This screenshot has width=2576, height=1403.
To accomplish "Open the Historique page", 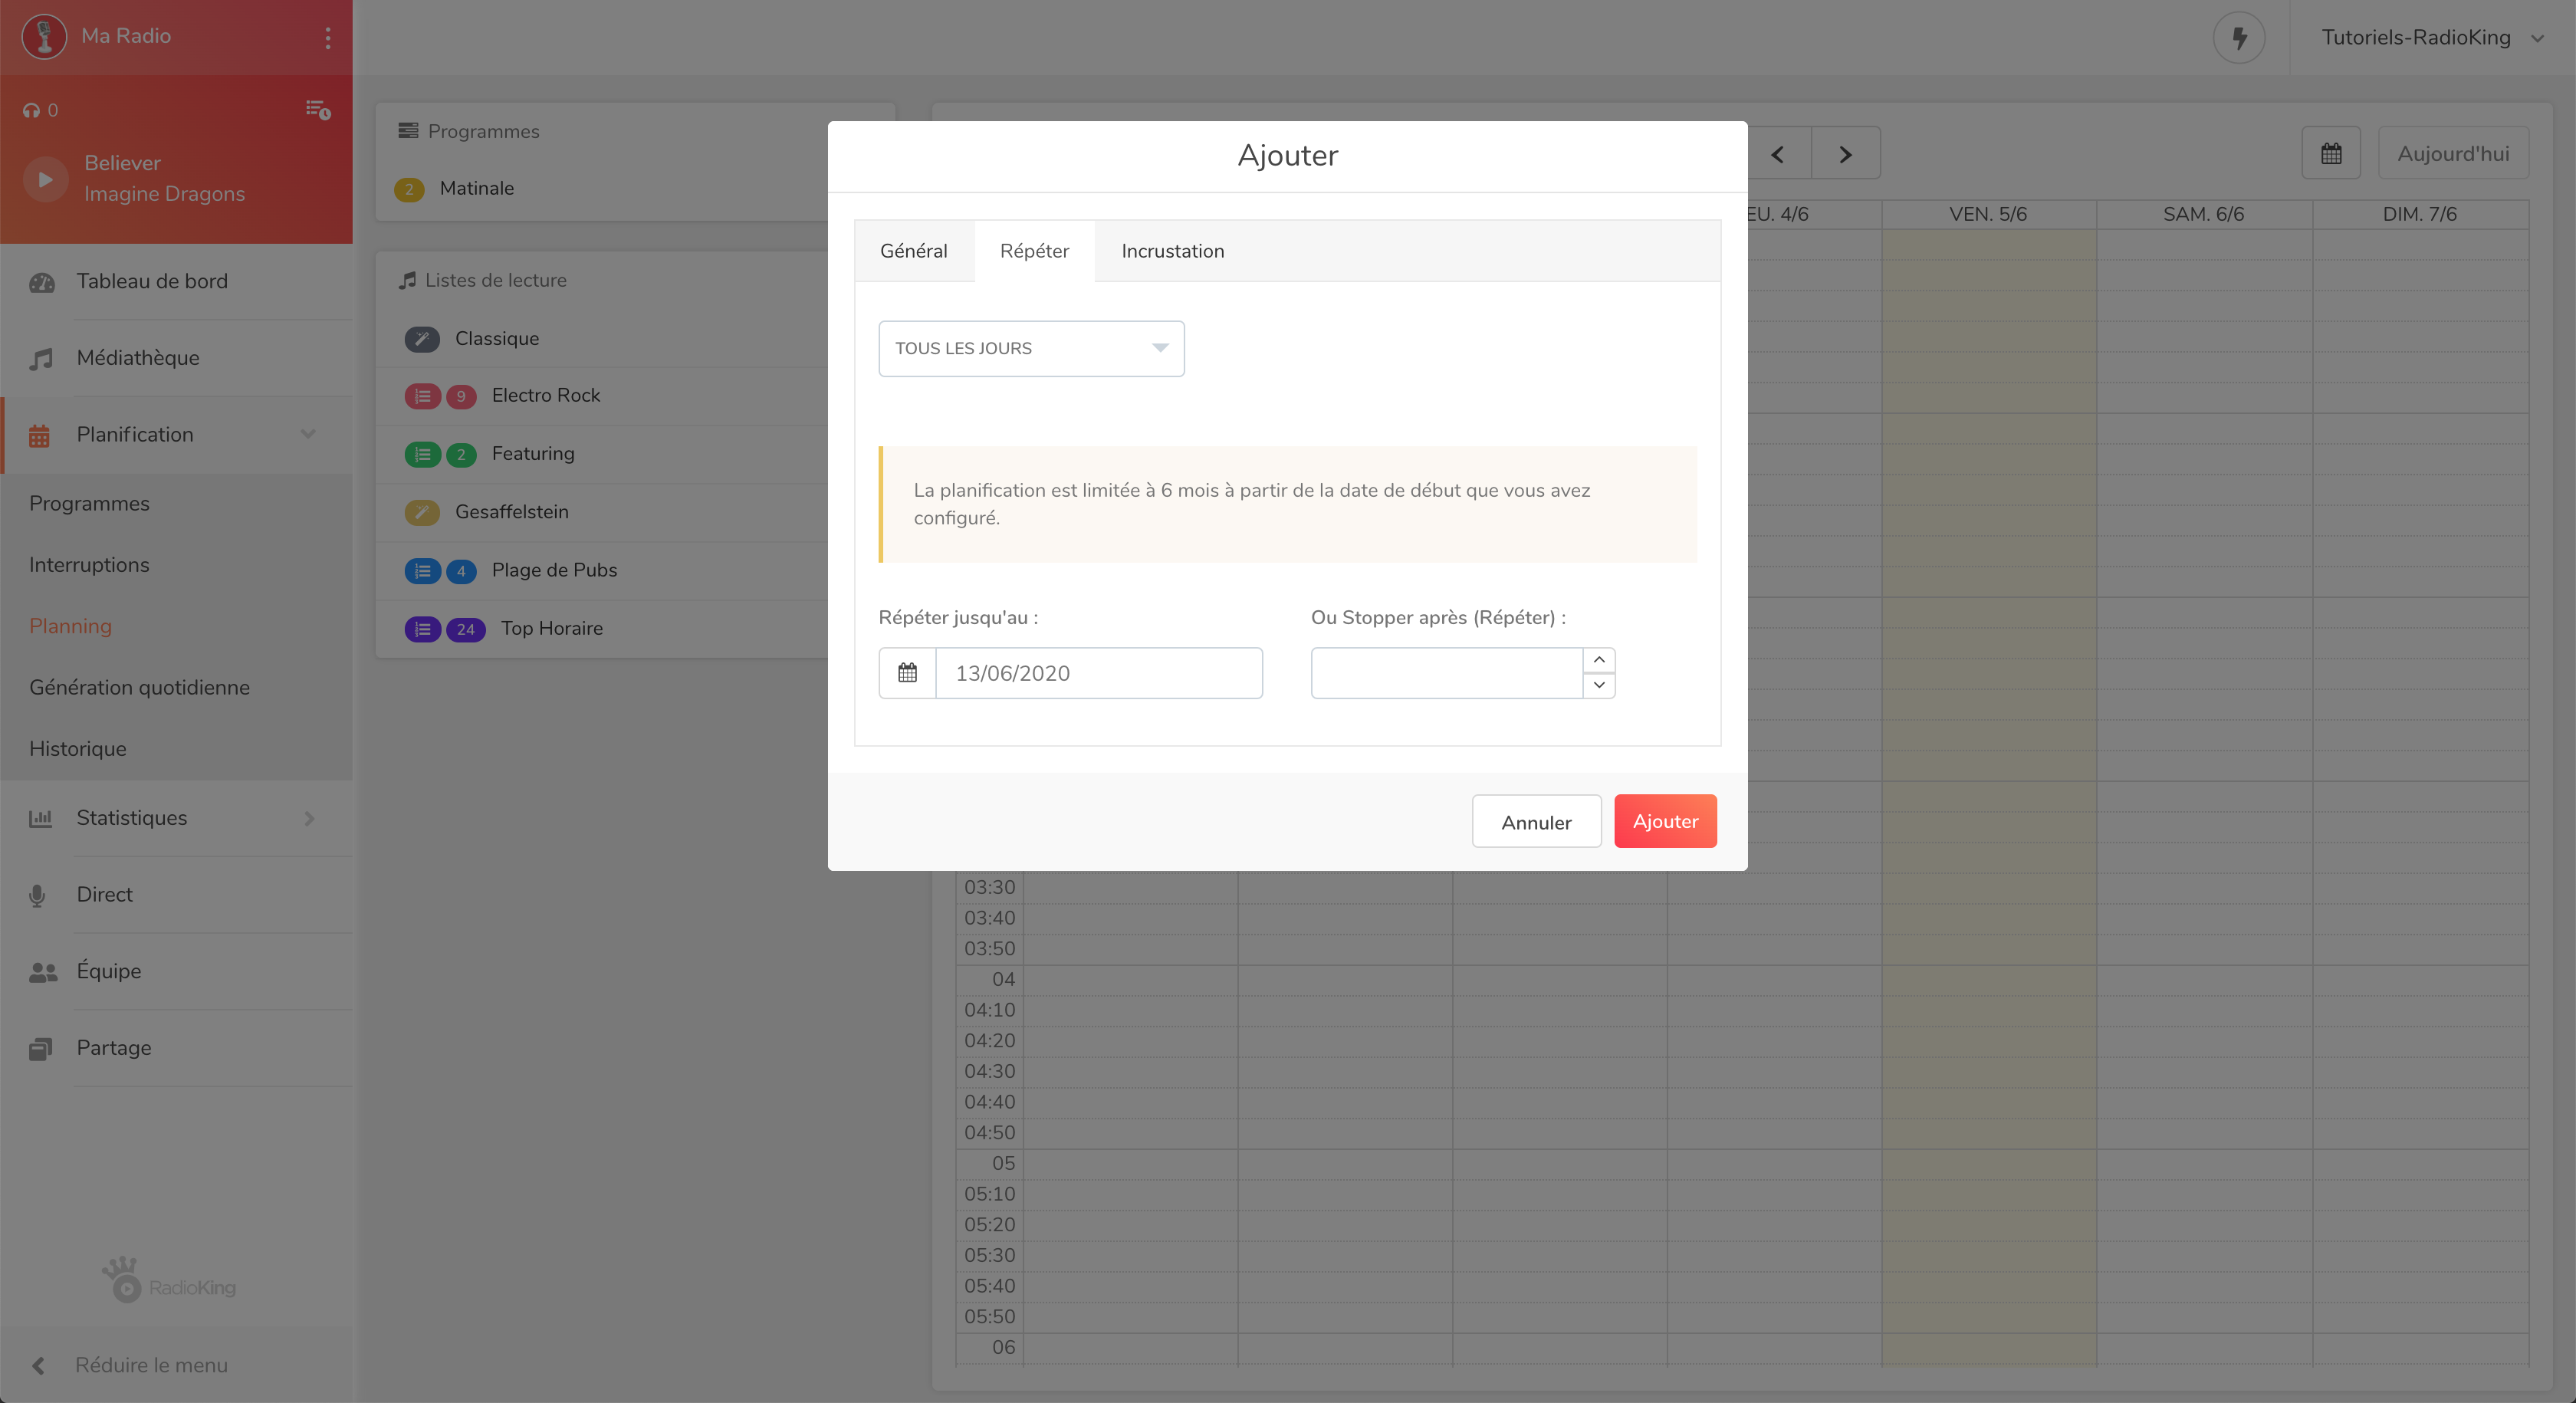I will [x=77, y=749].
